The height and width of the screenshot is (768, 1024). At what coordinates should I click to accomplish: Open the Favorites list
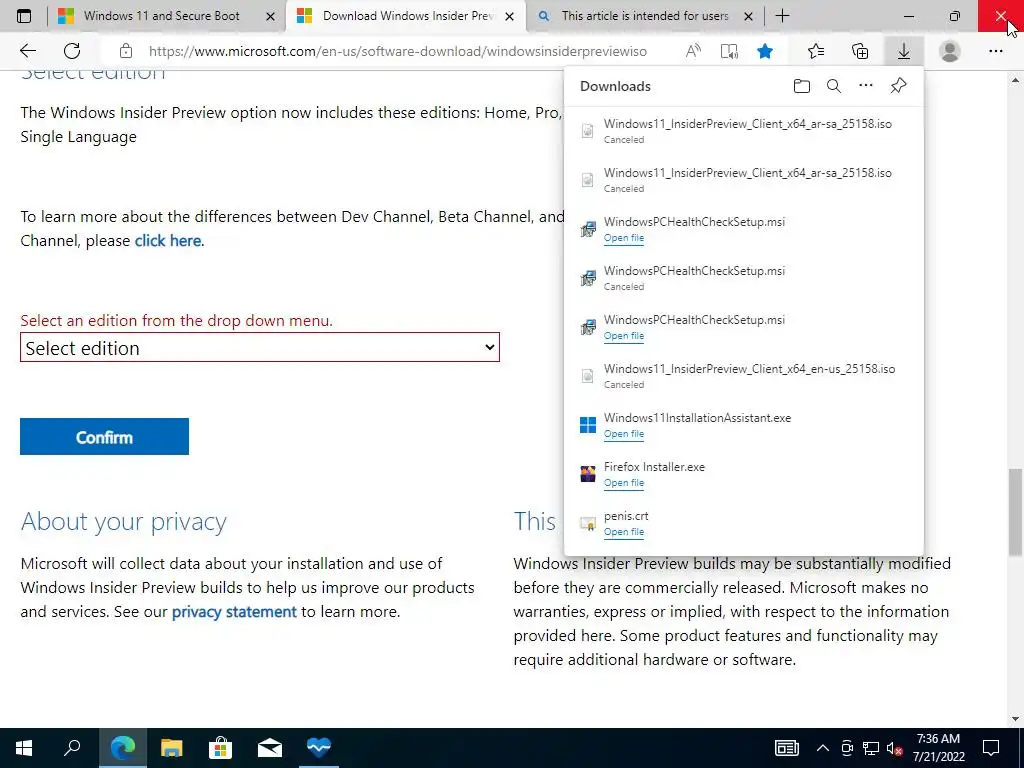pyautogui.click(x=816, y=51)
